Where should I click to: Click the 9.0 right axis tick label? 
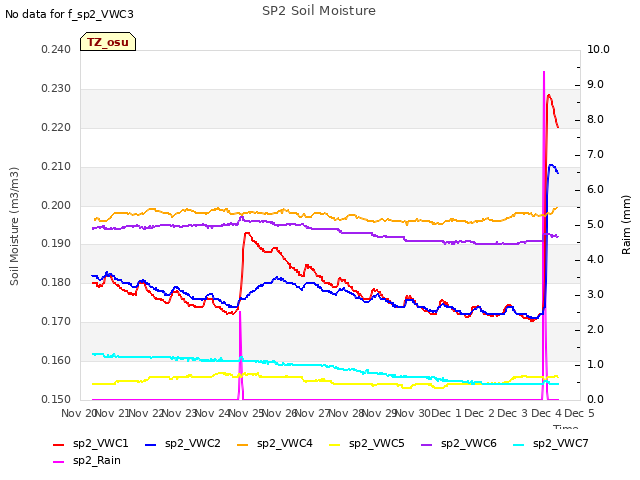coord(596,84)
